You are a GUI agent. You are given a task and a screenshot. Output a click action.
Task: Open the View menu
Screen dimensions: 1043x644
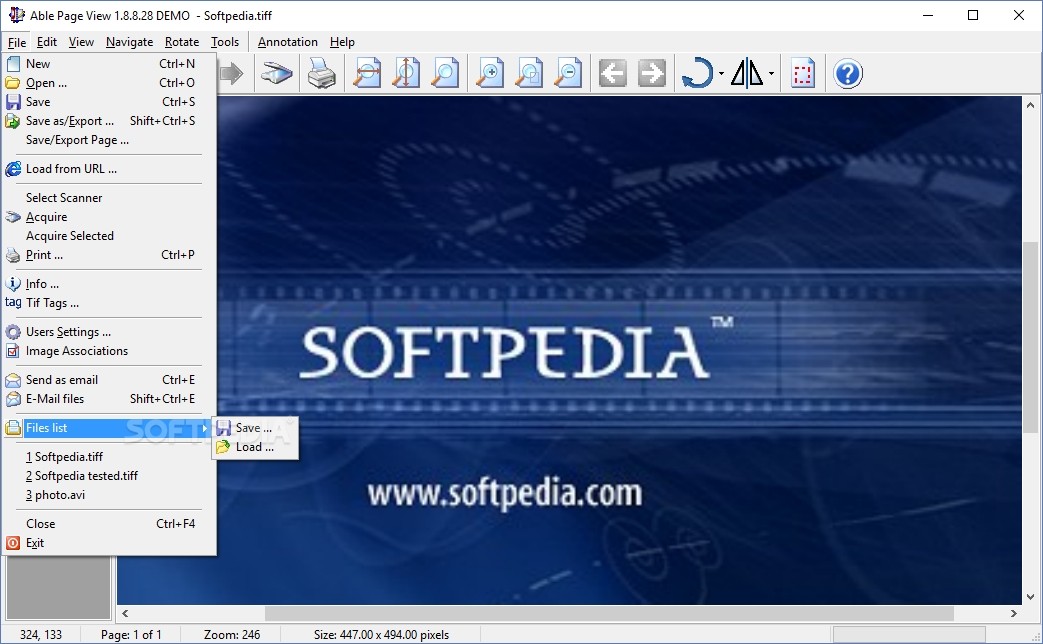(x=81, y=42)
